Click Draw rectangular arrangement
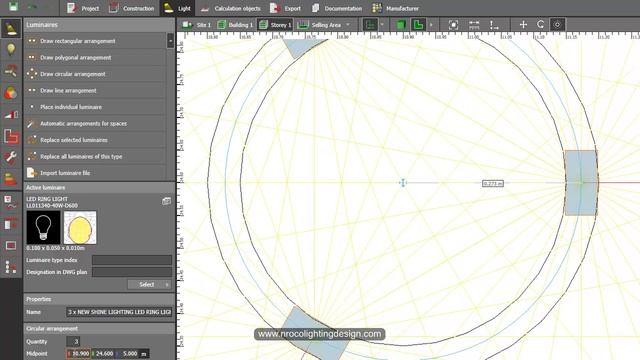 95,41
